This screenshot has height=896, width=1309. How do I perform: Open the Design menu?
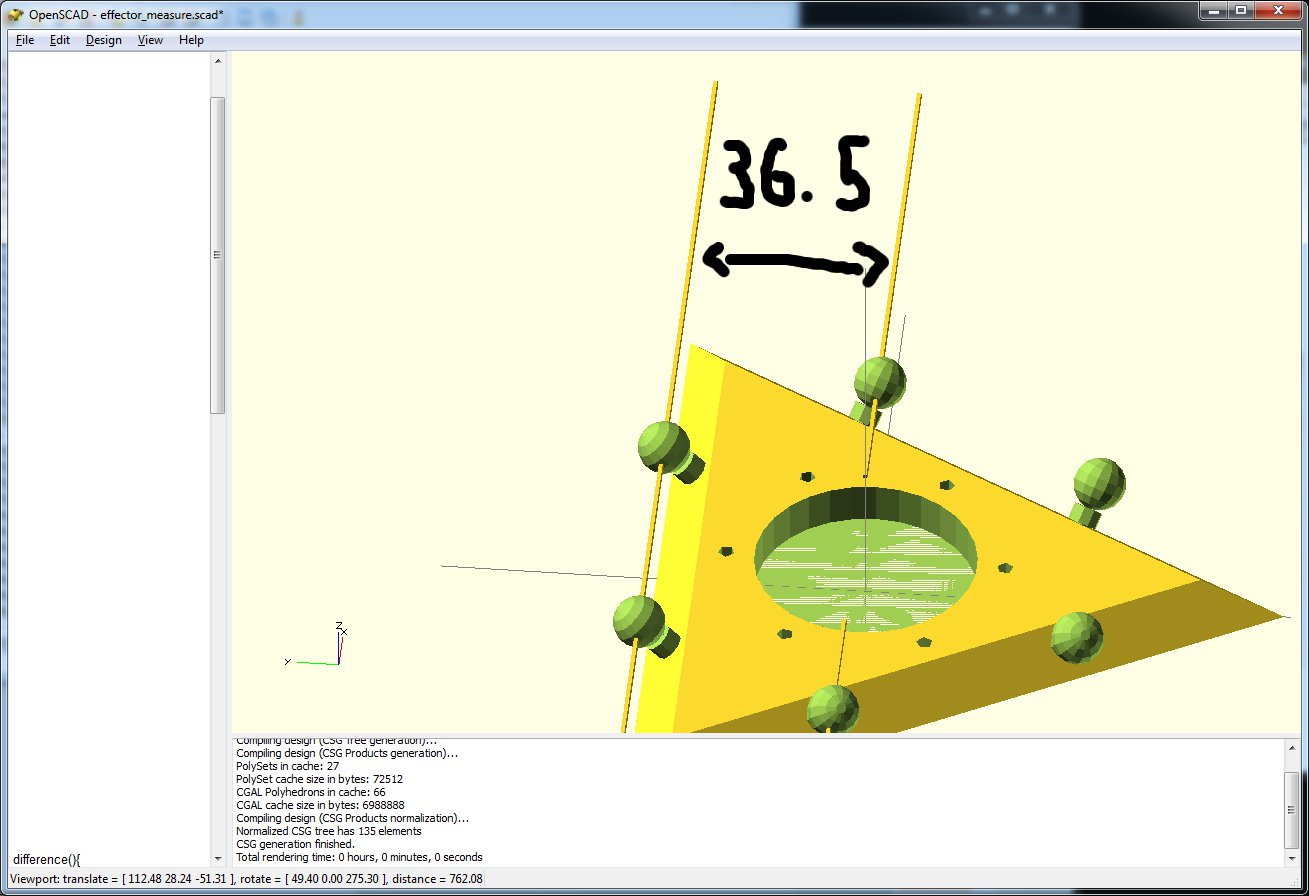point(103,40)
